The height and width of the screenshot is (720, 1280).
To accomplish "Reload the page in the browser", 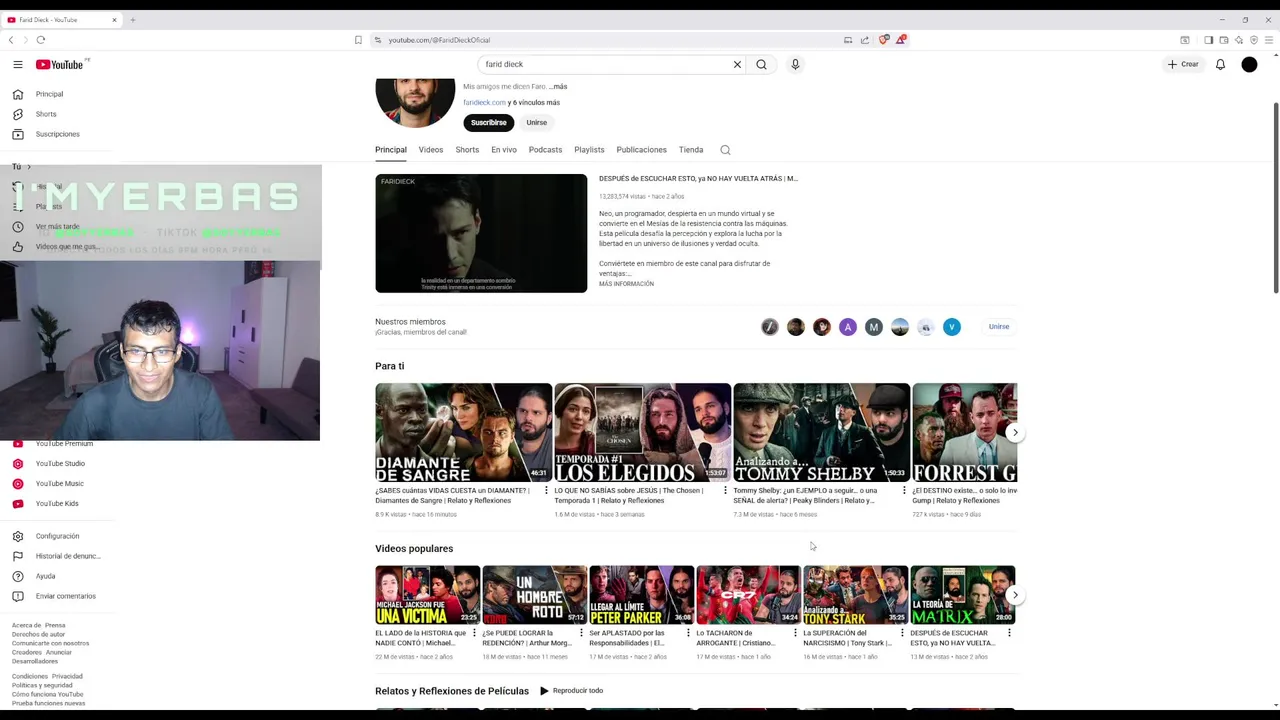I will coord(41,40).
